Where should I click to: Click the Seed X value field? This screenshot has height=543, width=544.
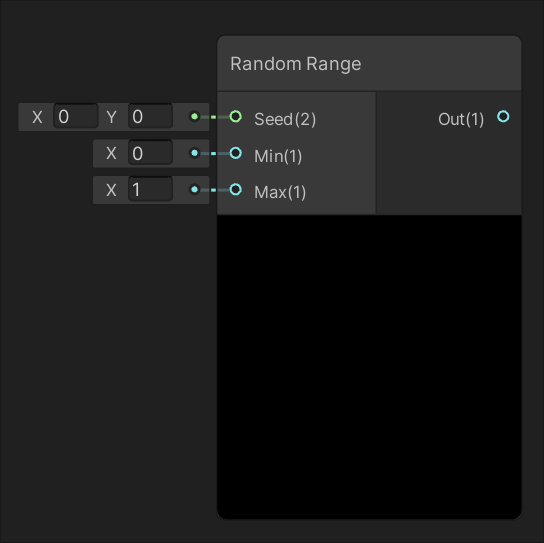(x=76, y=116)
